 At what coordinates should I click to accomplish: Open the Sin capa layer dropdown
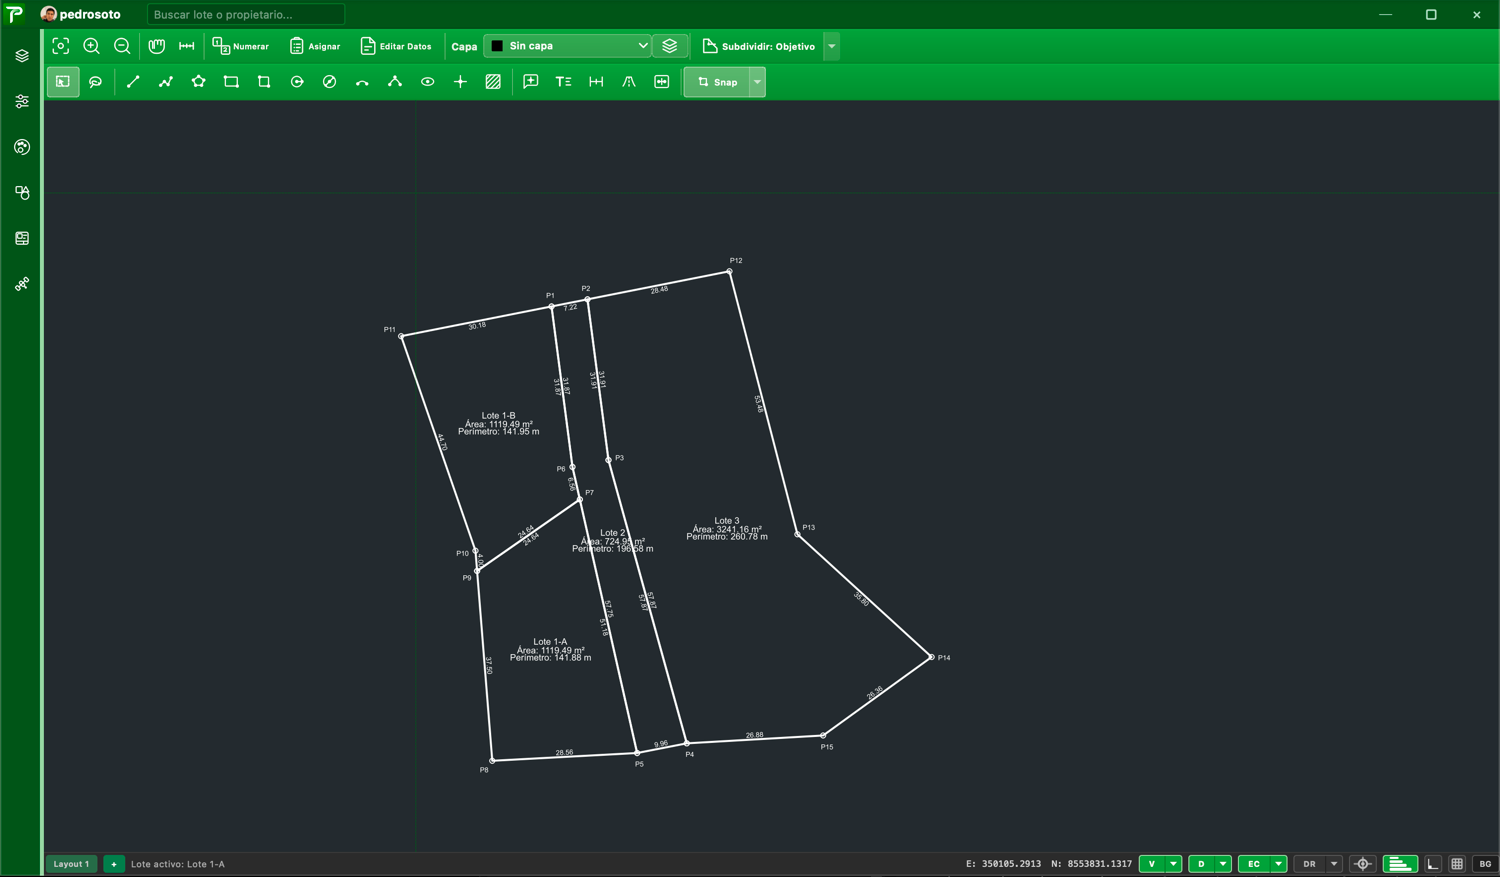click(x=568, y=46)
